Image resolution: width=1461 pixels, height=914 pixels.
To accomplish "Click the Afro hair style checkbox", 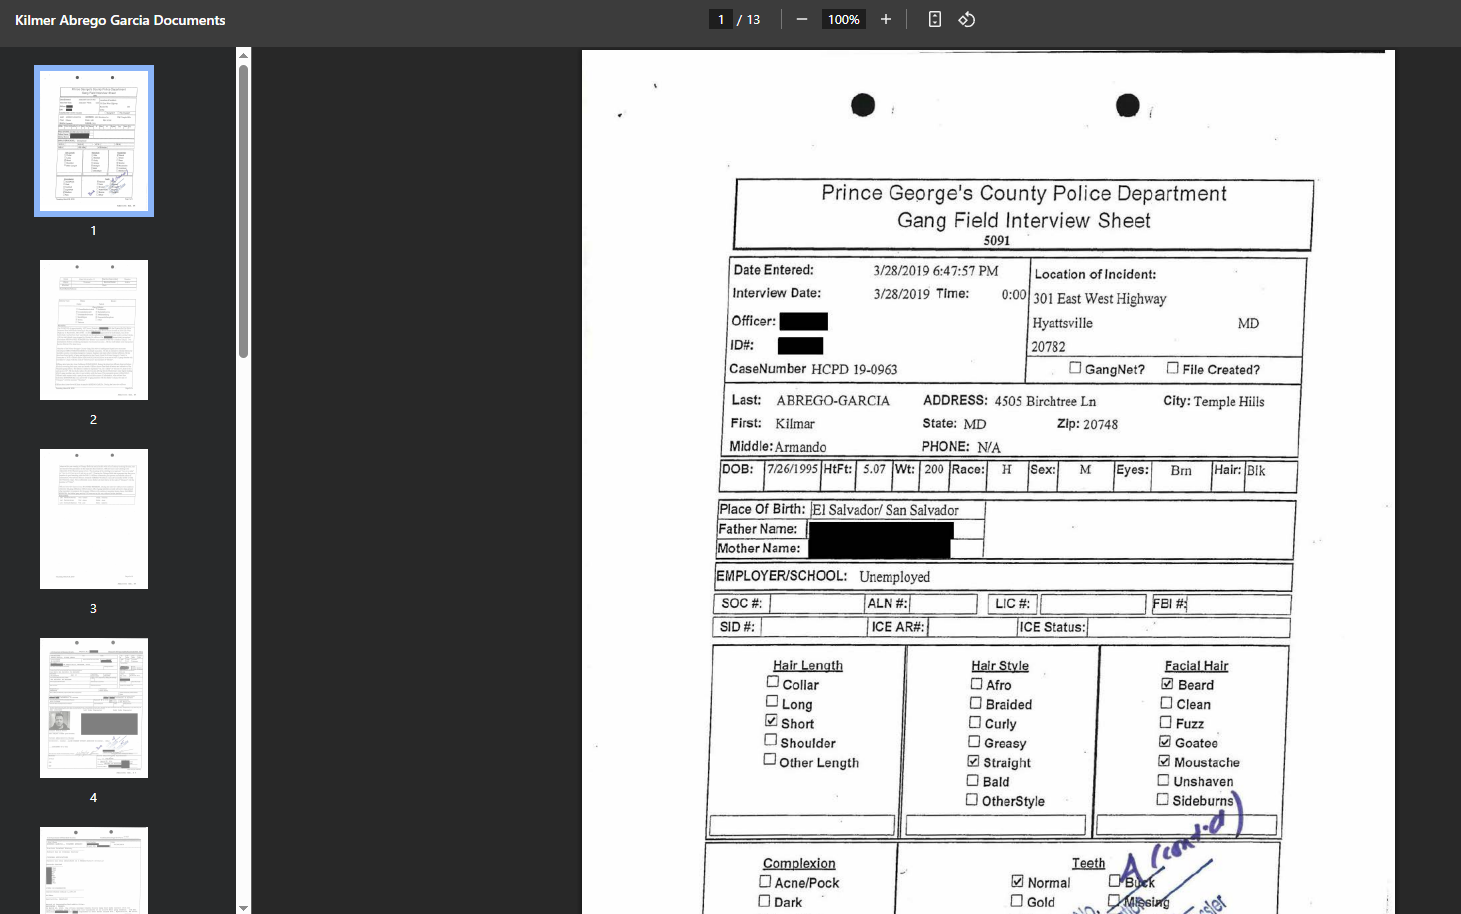I will coord(976,684).
